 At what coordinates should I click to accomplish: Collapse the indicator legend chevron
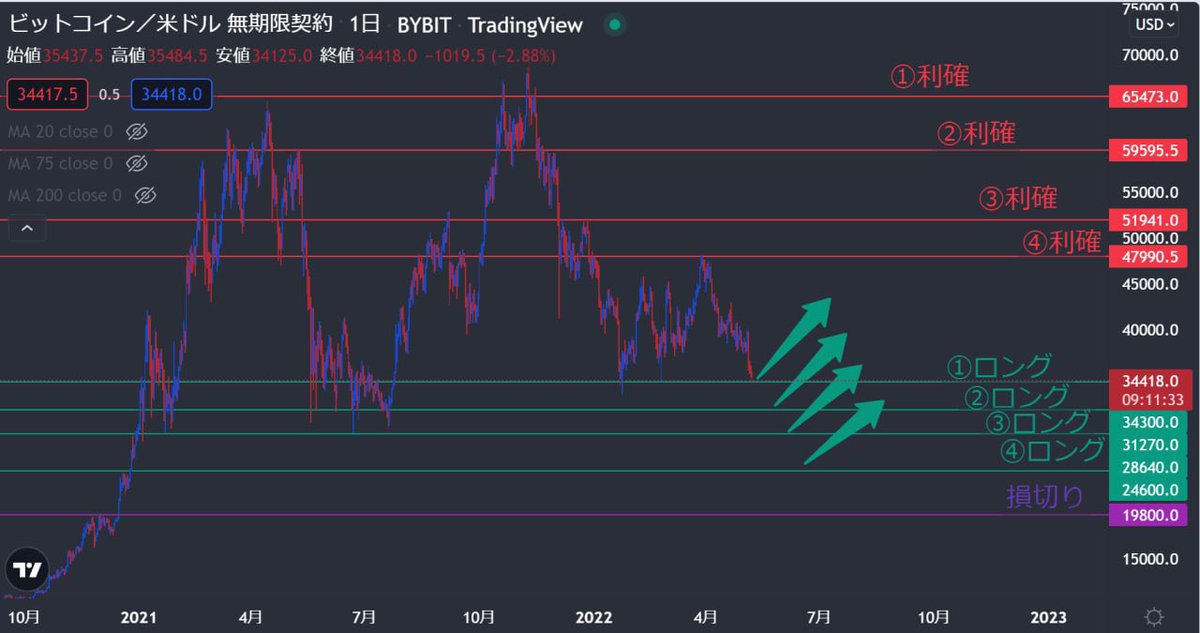click(x=27, y=229)
